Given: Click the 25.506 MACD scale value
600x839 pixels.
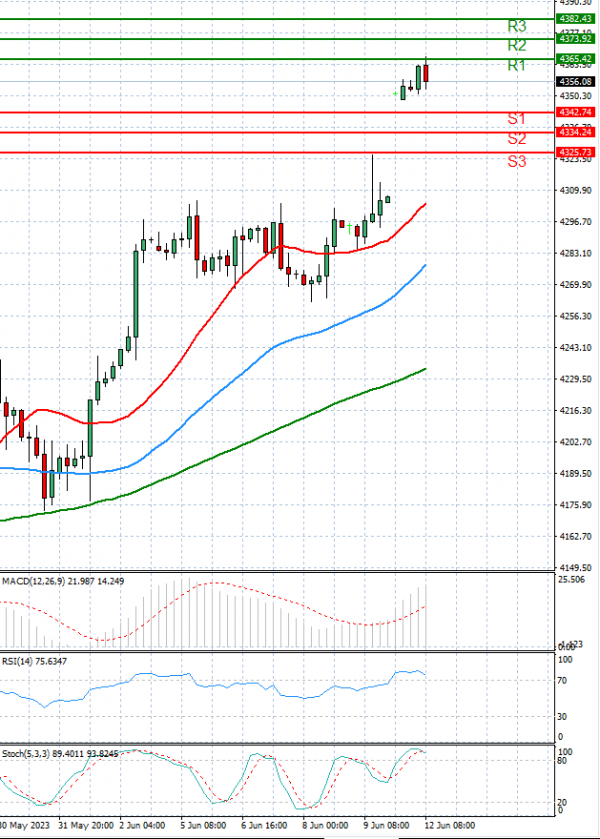Looking at the screenshot, I should pyautogui.click(x=572, y=579).
